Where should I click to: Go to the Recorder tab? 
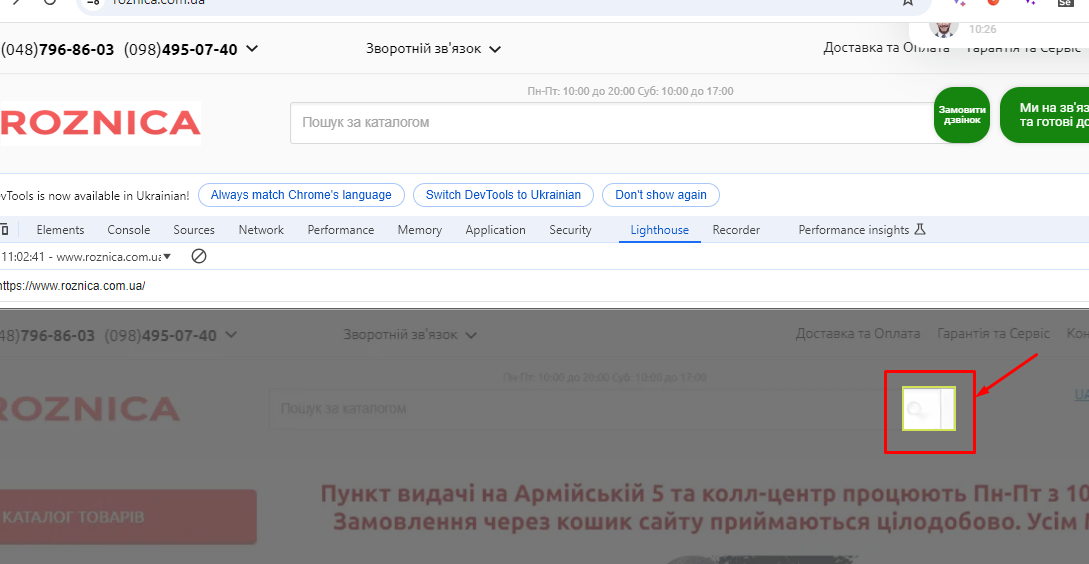click(x=736, y=230)
